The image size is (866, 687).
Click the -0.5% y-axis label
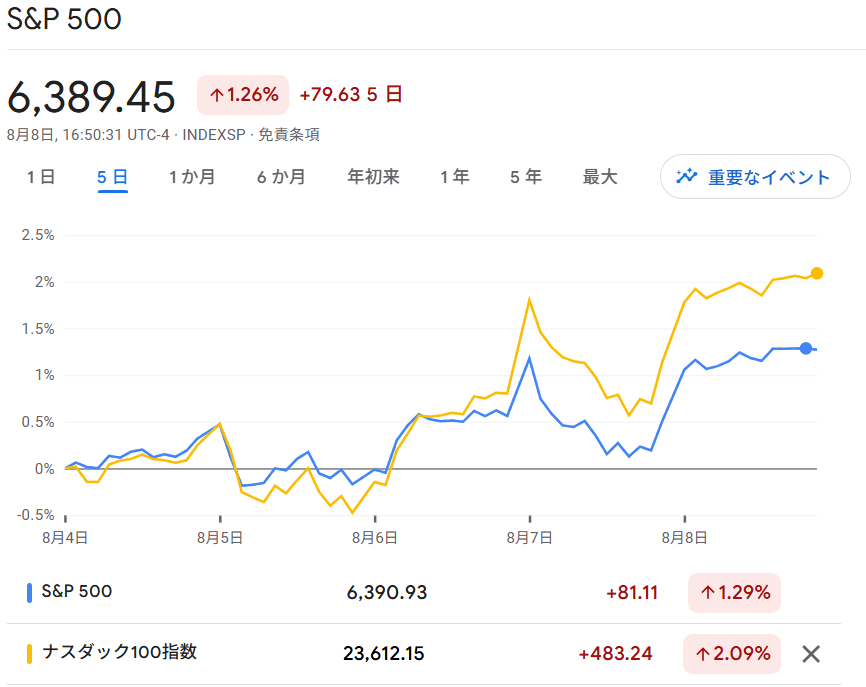tap(35, 515)
